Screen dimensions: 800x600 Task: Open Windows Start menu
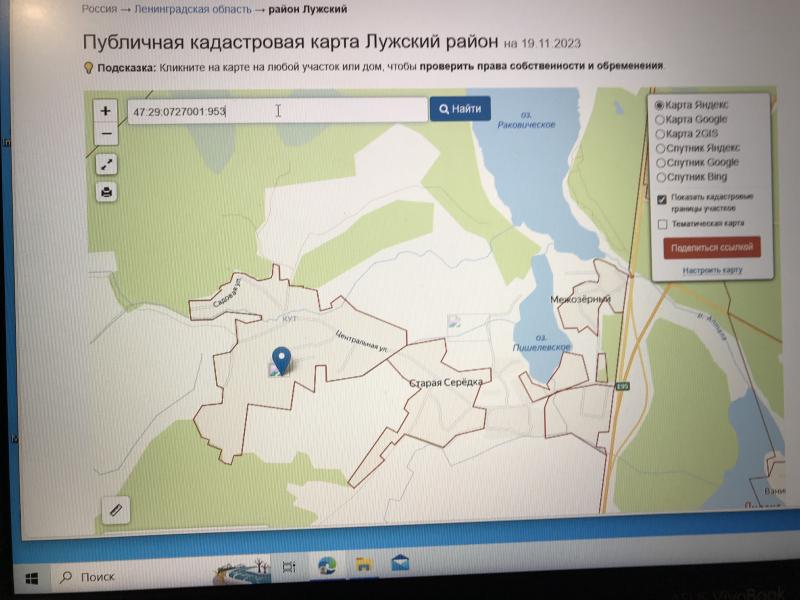[x=32, y=578]
